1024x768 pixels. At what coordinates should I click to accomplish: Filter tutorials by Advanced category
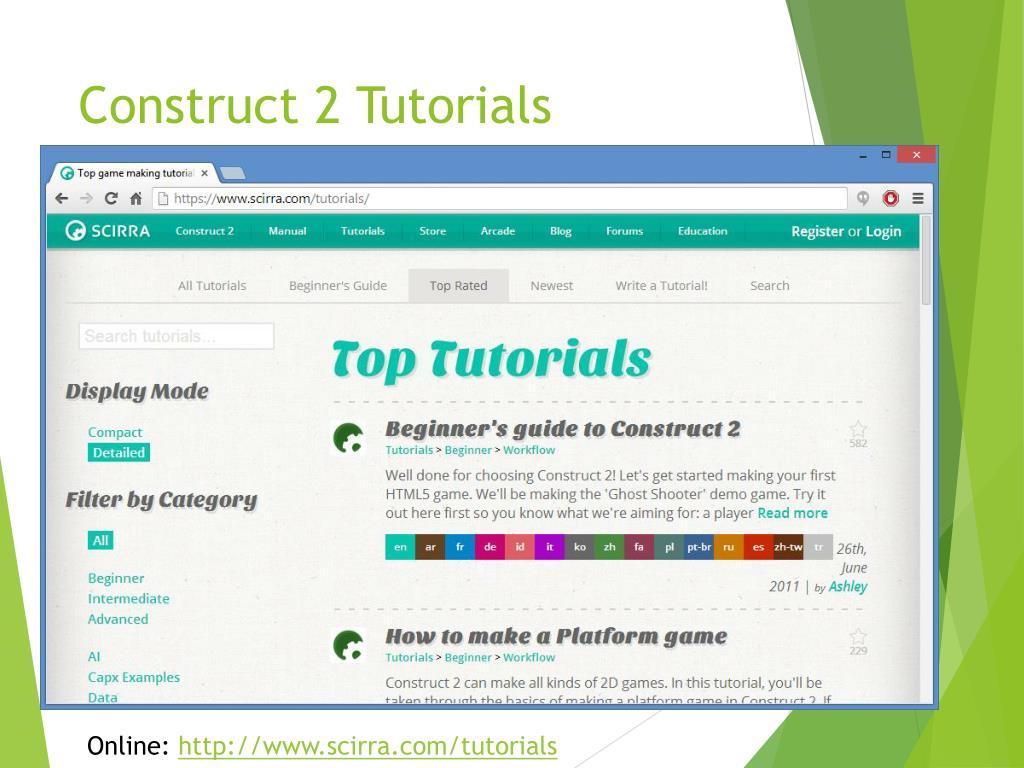tap(118, 618)
